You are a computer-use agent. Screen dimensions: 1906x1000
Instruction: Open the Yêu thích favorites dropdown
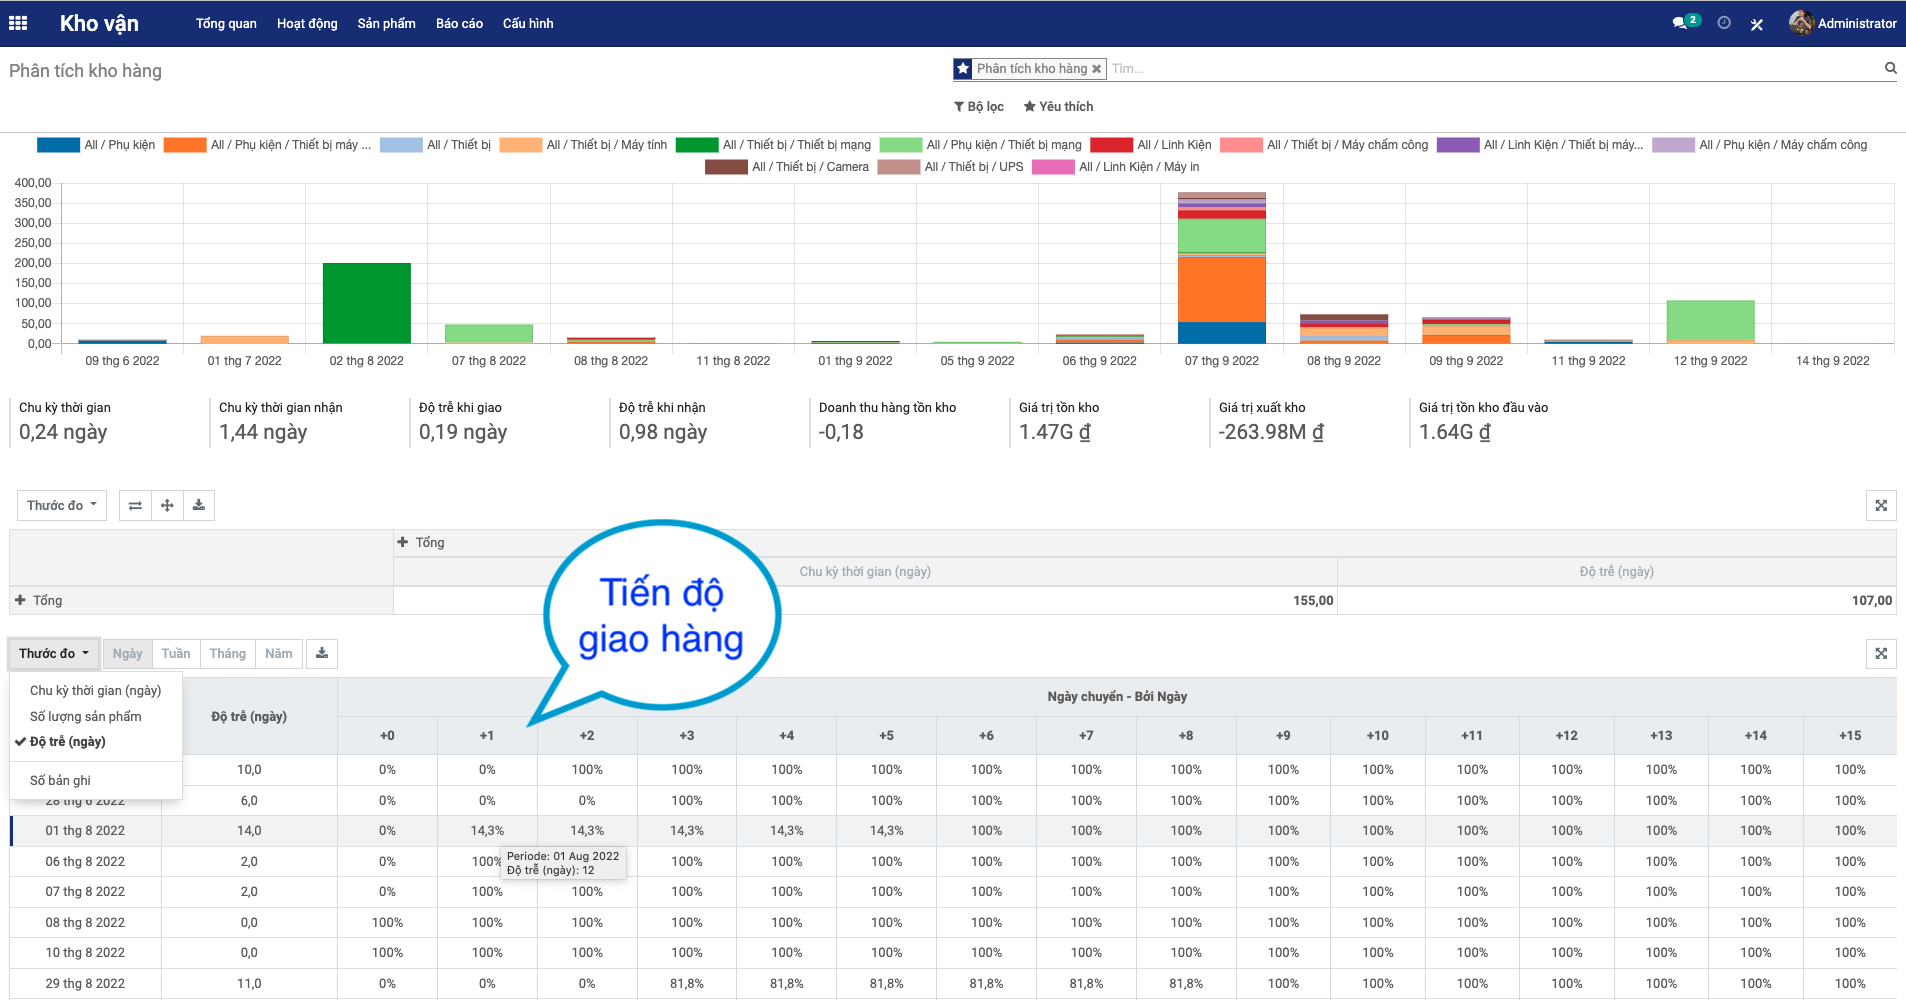[1058, 106]
